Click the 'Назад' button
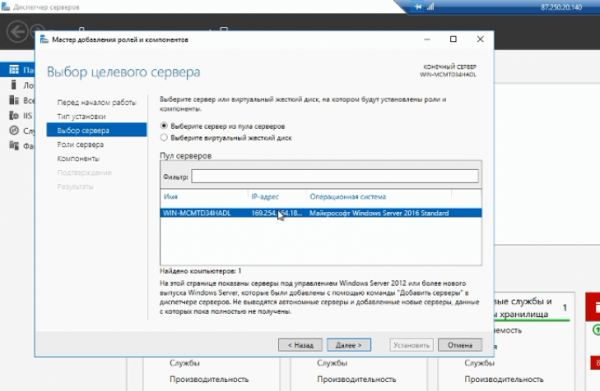The width and height of the screenshot is (600, 391). [300, 345]
